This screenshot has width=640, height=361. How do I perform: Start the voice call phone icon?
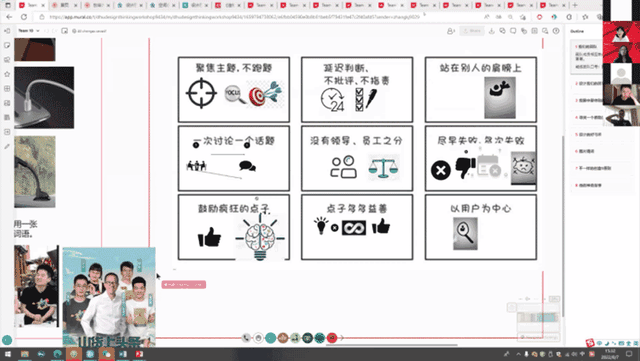tap(246, 338)
